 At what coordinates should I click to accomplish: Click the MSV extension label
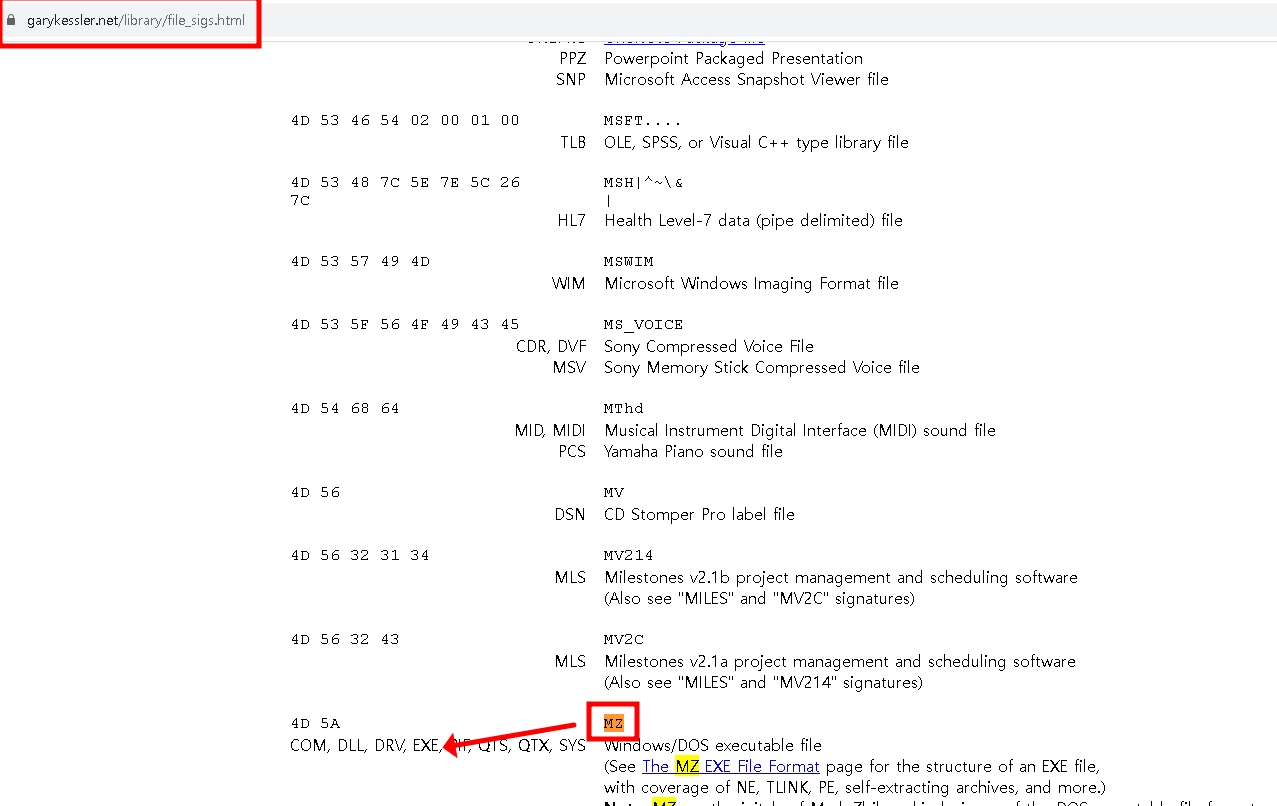[x=570, y=367]
